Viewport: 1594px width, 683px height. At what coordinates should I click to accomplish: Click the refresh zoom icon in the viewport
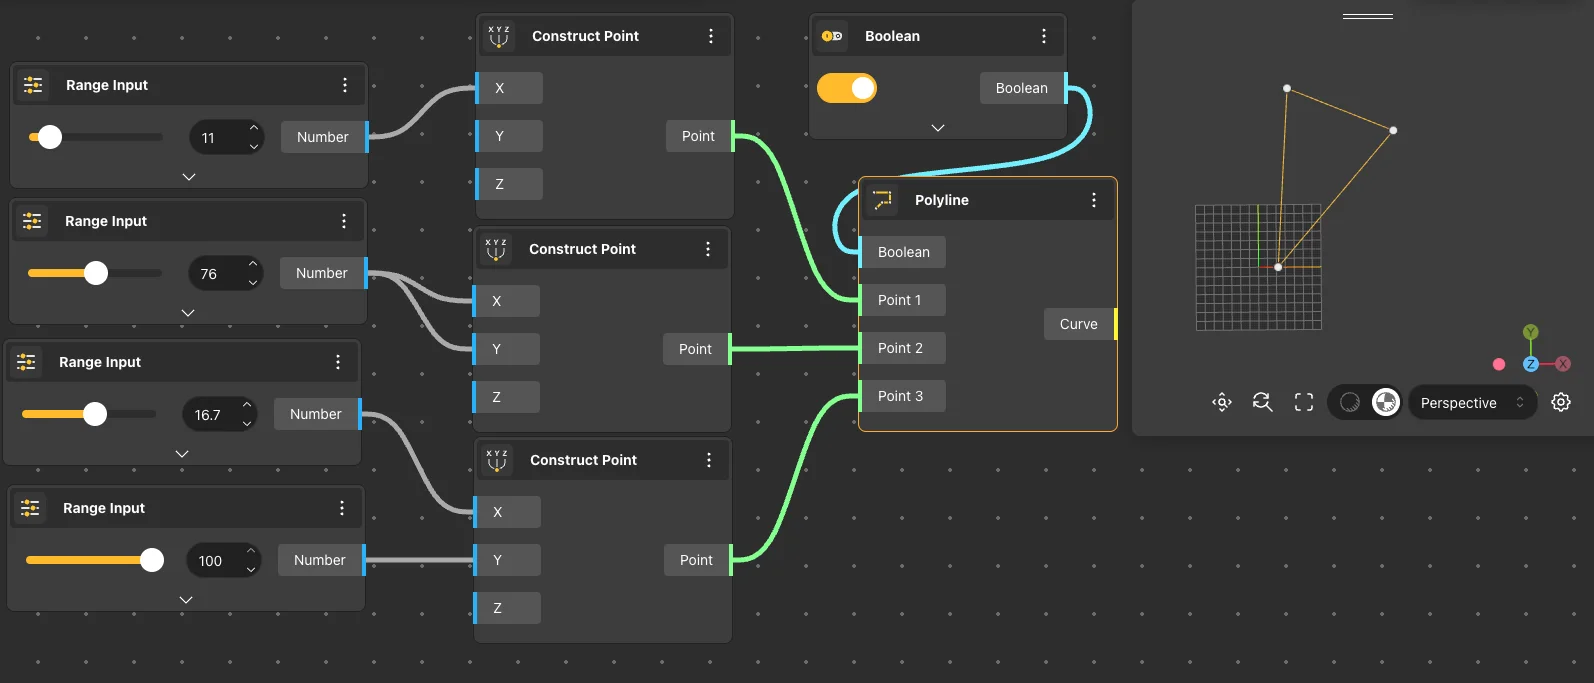[1263, 402]
